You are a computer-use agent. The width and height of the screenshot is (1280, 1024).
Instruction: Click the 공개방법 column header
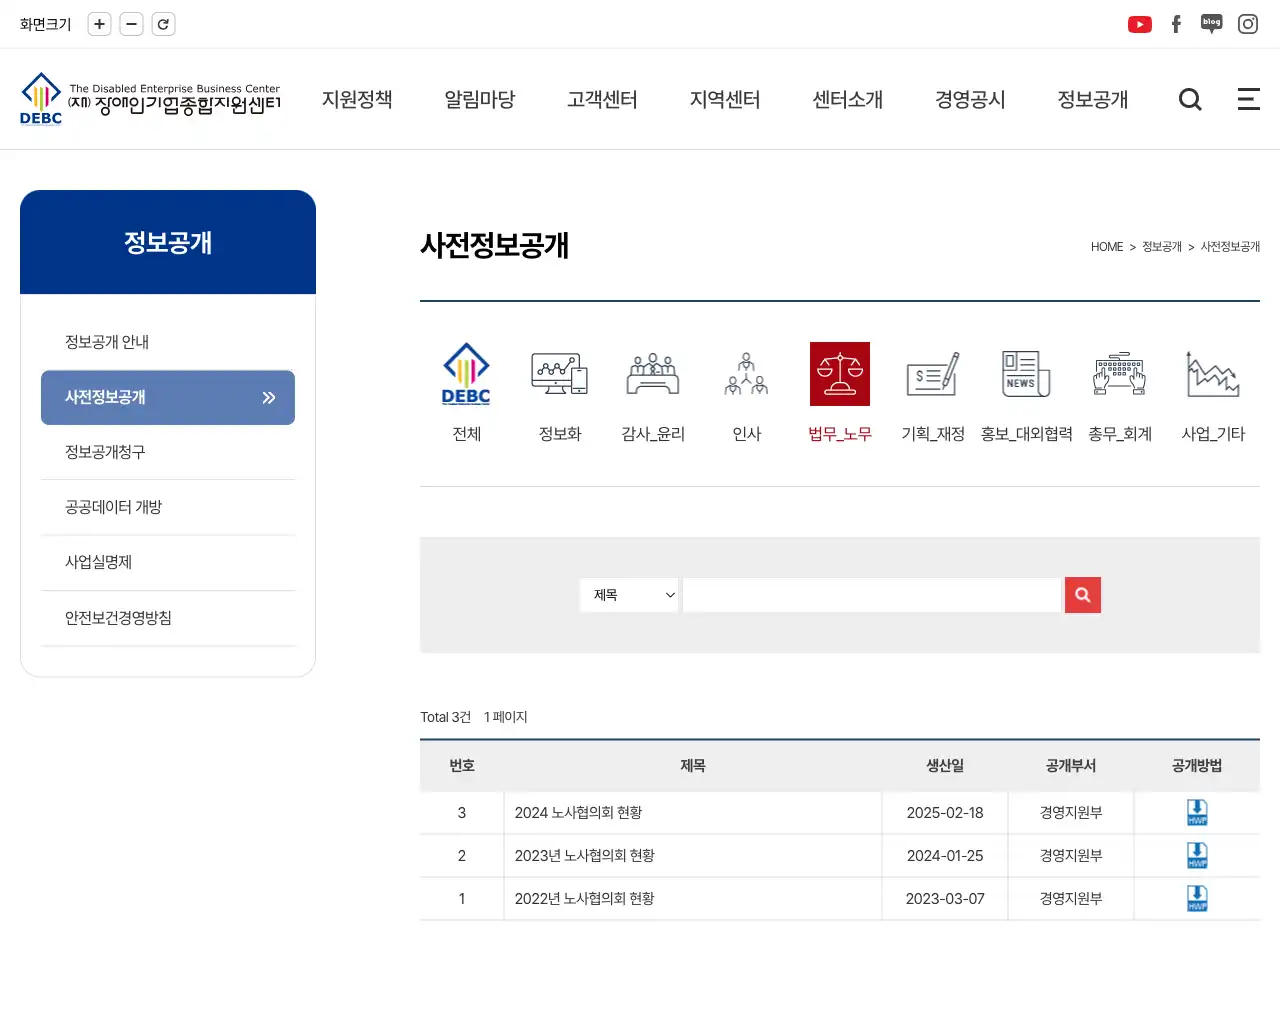tap(1197, 765)
